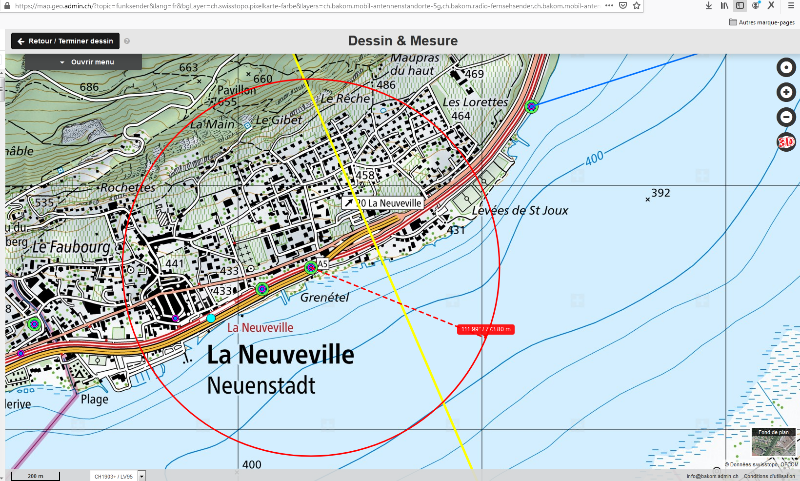The width and height of the screenshot is (800, 481).
Task: Select the cyan dot marker on the road
Action: [211, 318]
